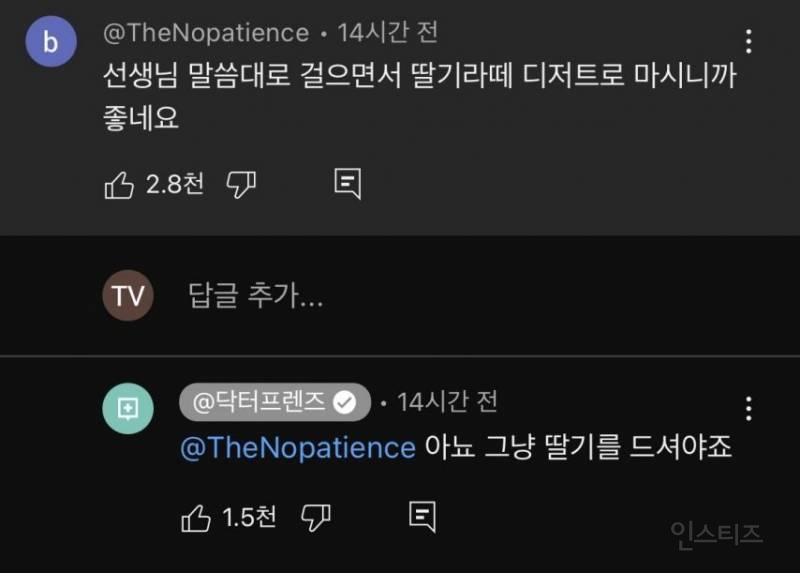Click the 14시간 전 timestamp on the top comment
This screenshot has height=573, width=800.
click(388, 33)
